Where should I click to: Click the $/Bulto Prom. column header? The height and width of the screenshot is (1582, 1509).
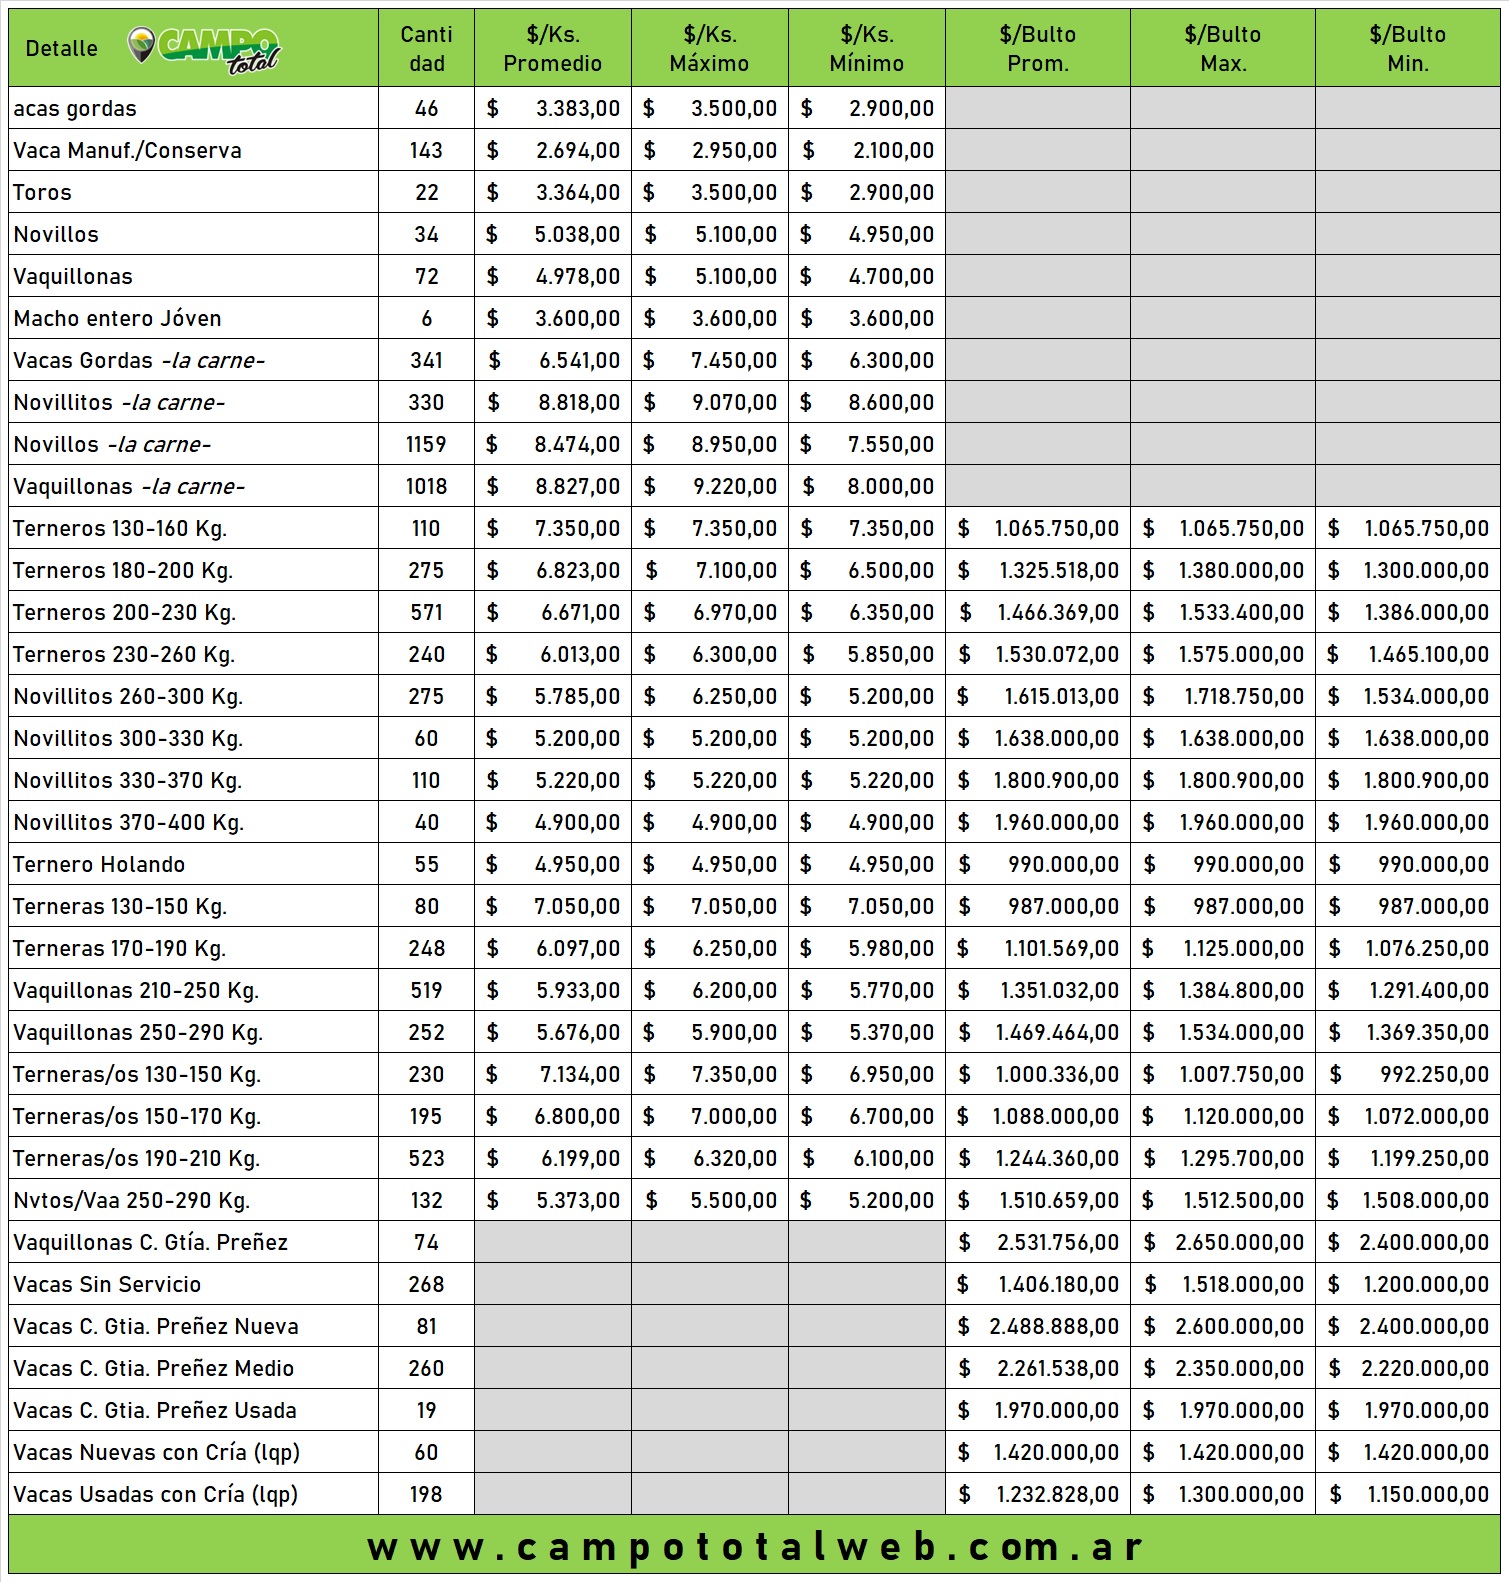point(1037,49)
